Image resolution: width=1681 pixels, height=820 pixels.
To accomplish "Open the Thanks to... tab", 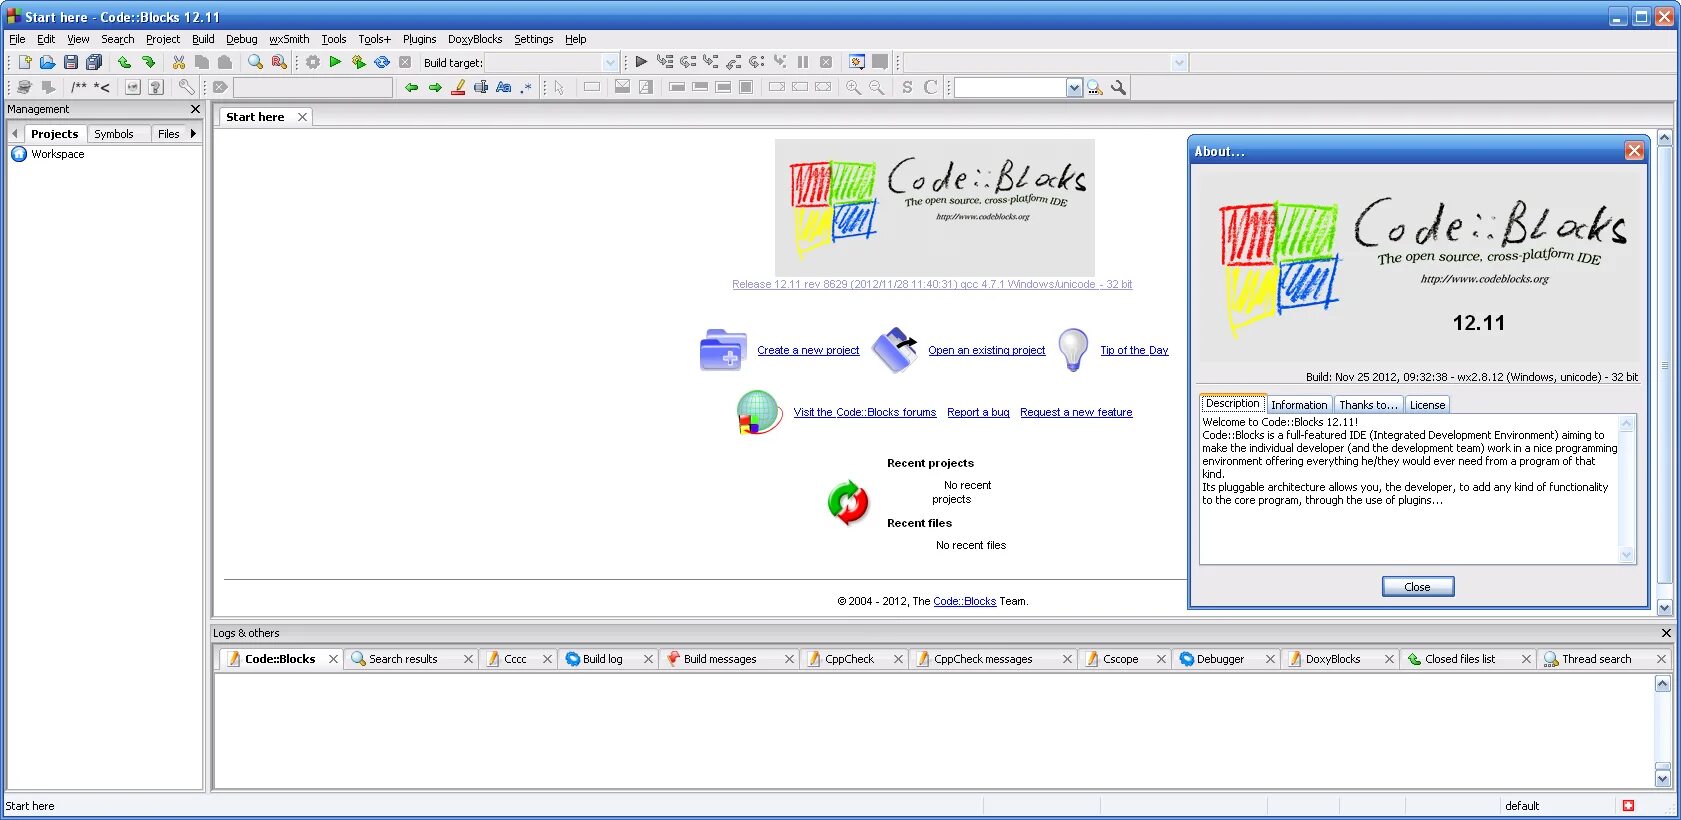I will point(1368,405).
